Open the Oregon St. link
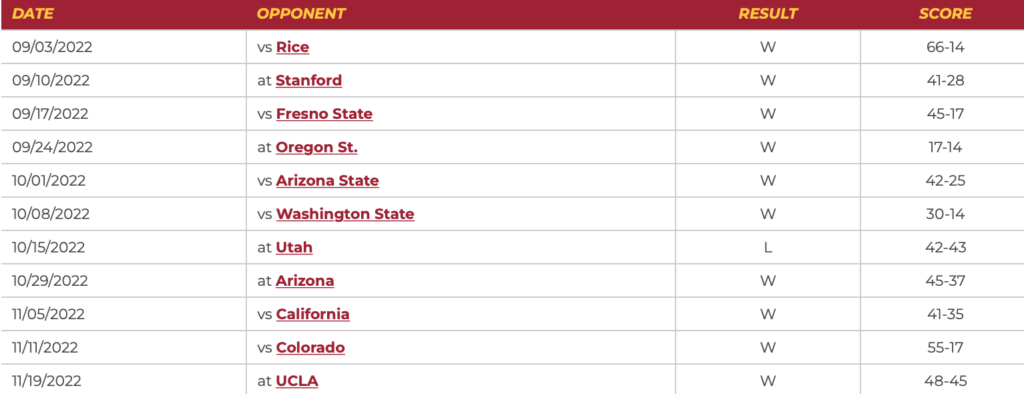 (x=317, y=147)
